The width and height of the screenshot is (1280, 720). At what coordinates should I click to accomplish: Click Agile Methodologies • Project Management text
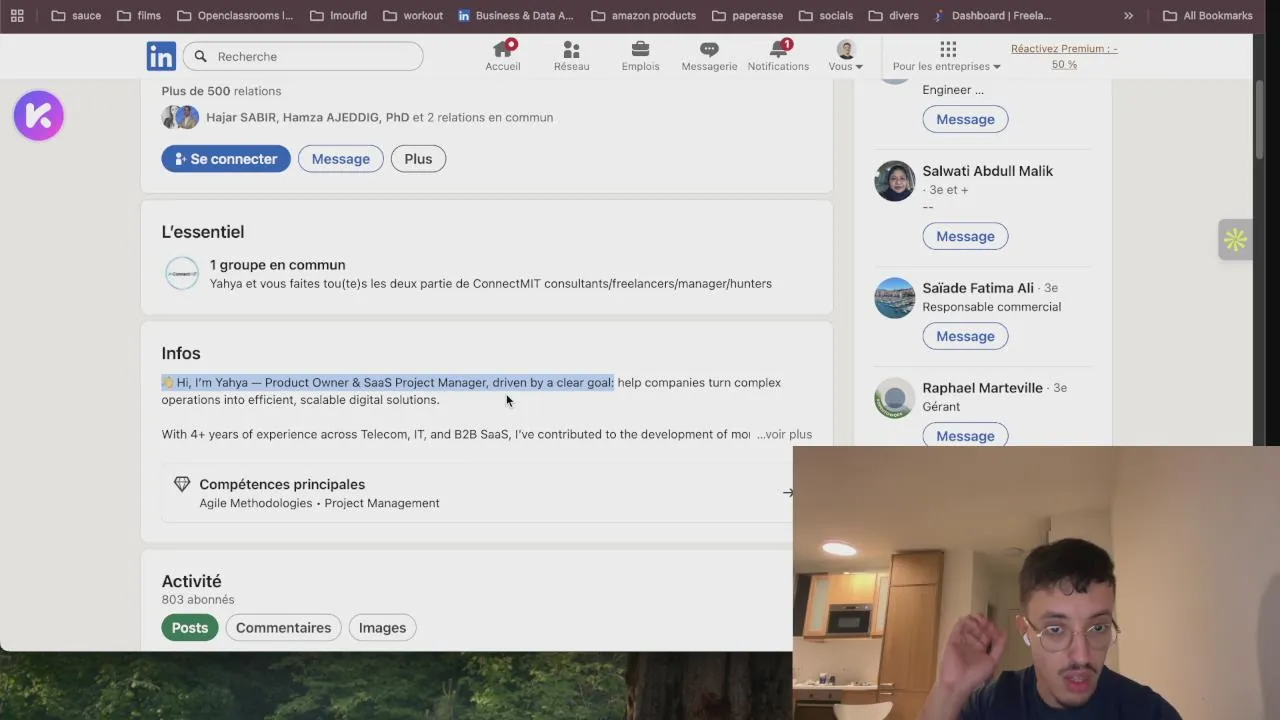click(319, 503)
